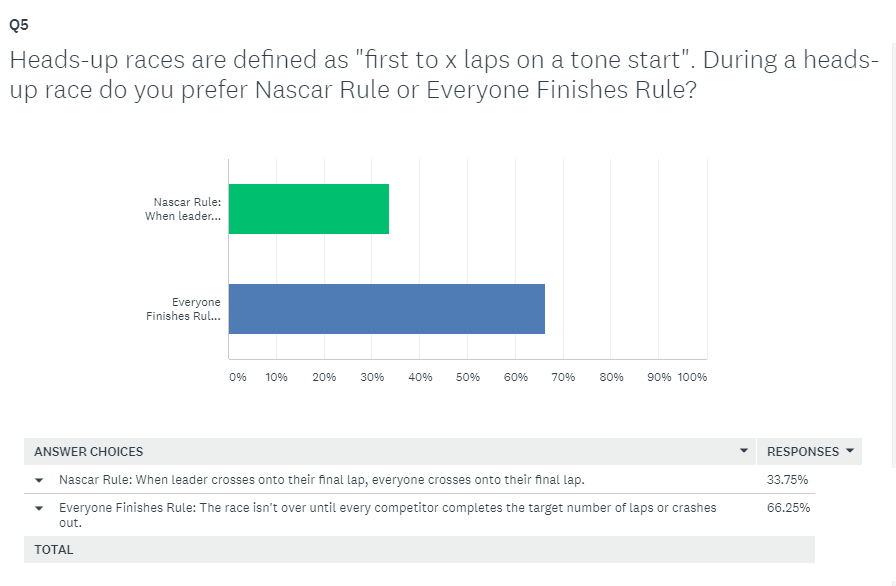This screenshot has height=586, width=896.
Task: Click the RESPONSES column header text
Action: (803, 452)
